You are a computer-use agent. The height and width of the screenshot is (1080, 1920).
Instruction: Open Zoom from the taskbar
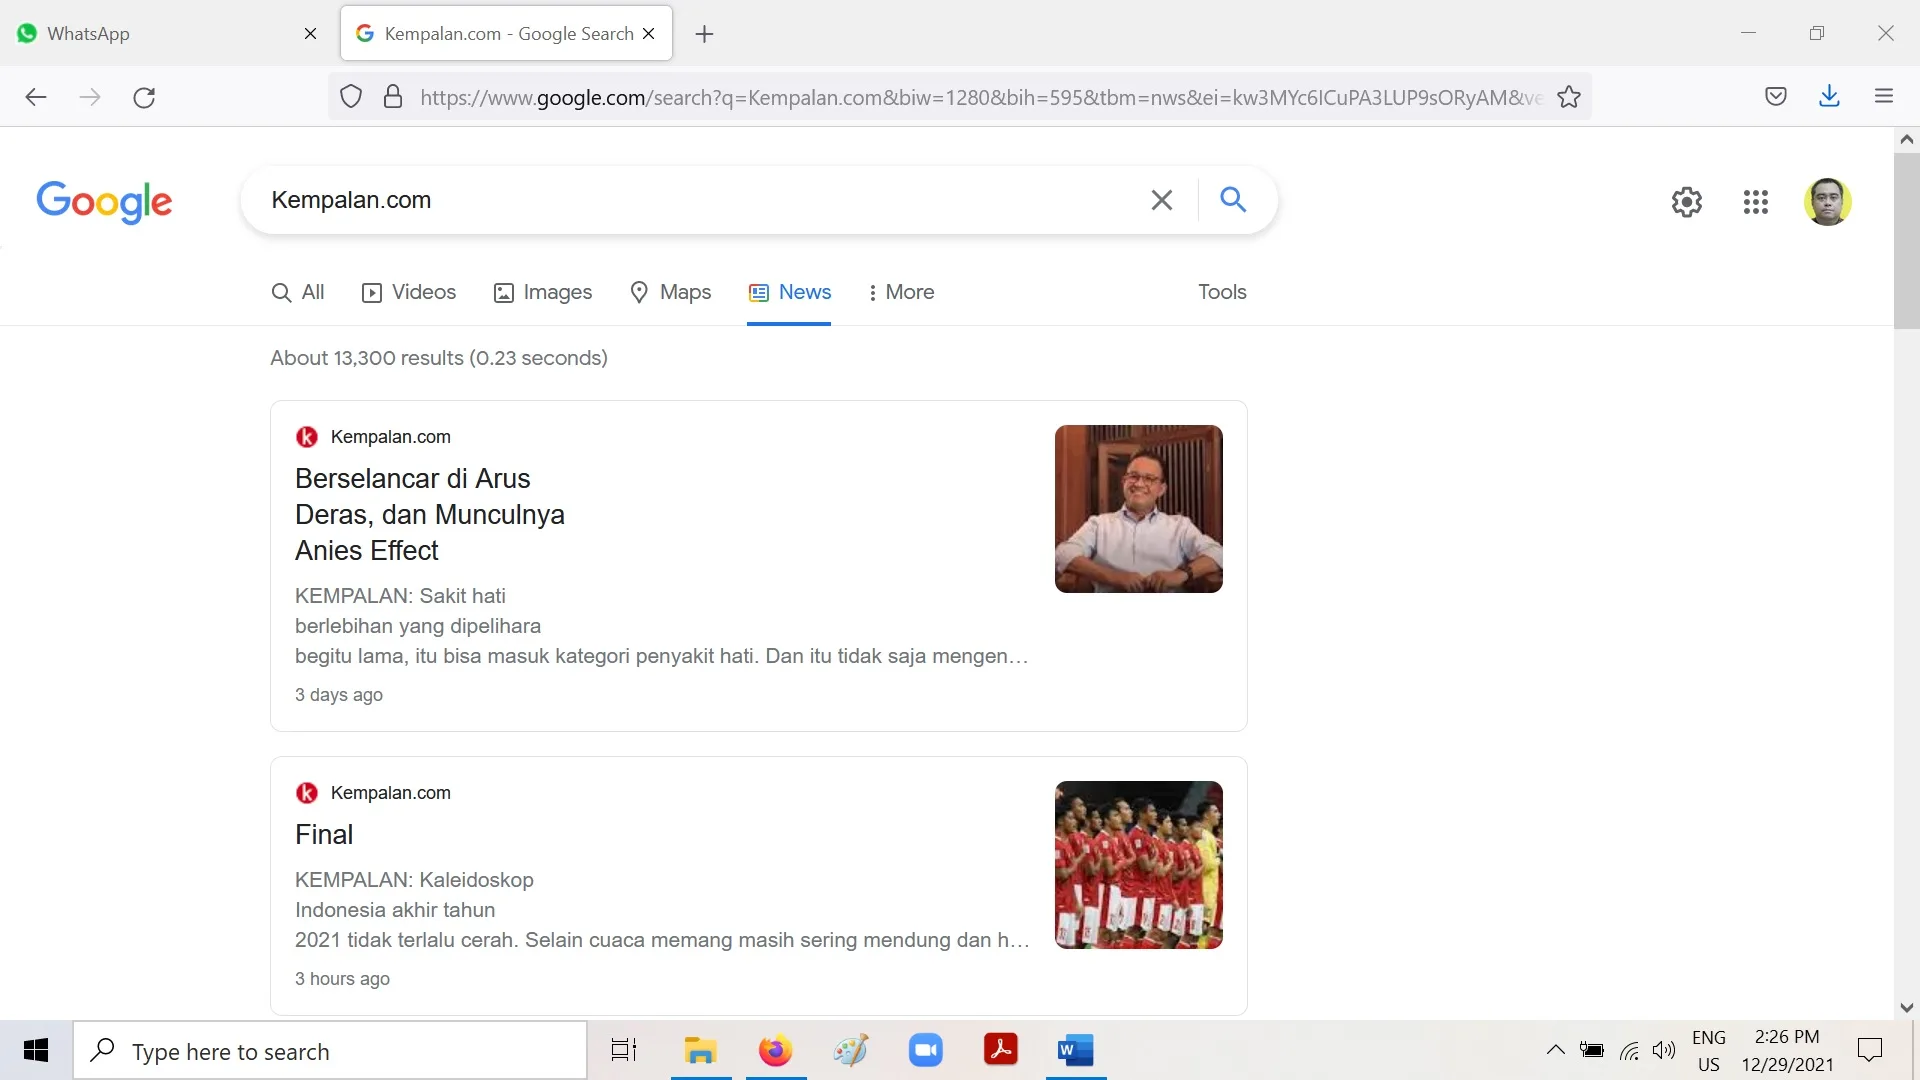pos(925,1050)
